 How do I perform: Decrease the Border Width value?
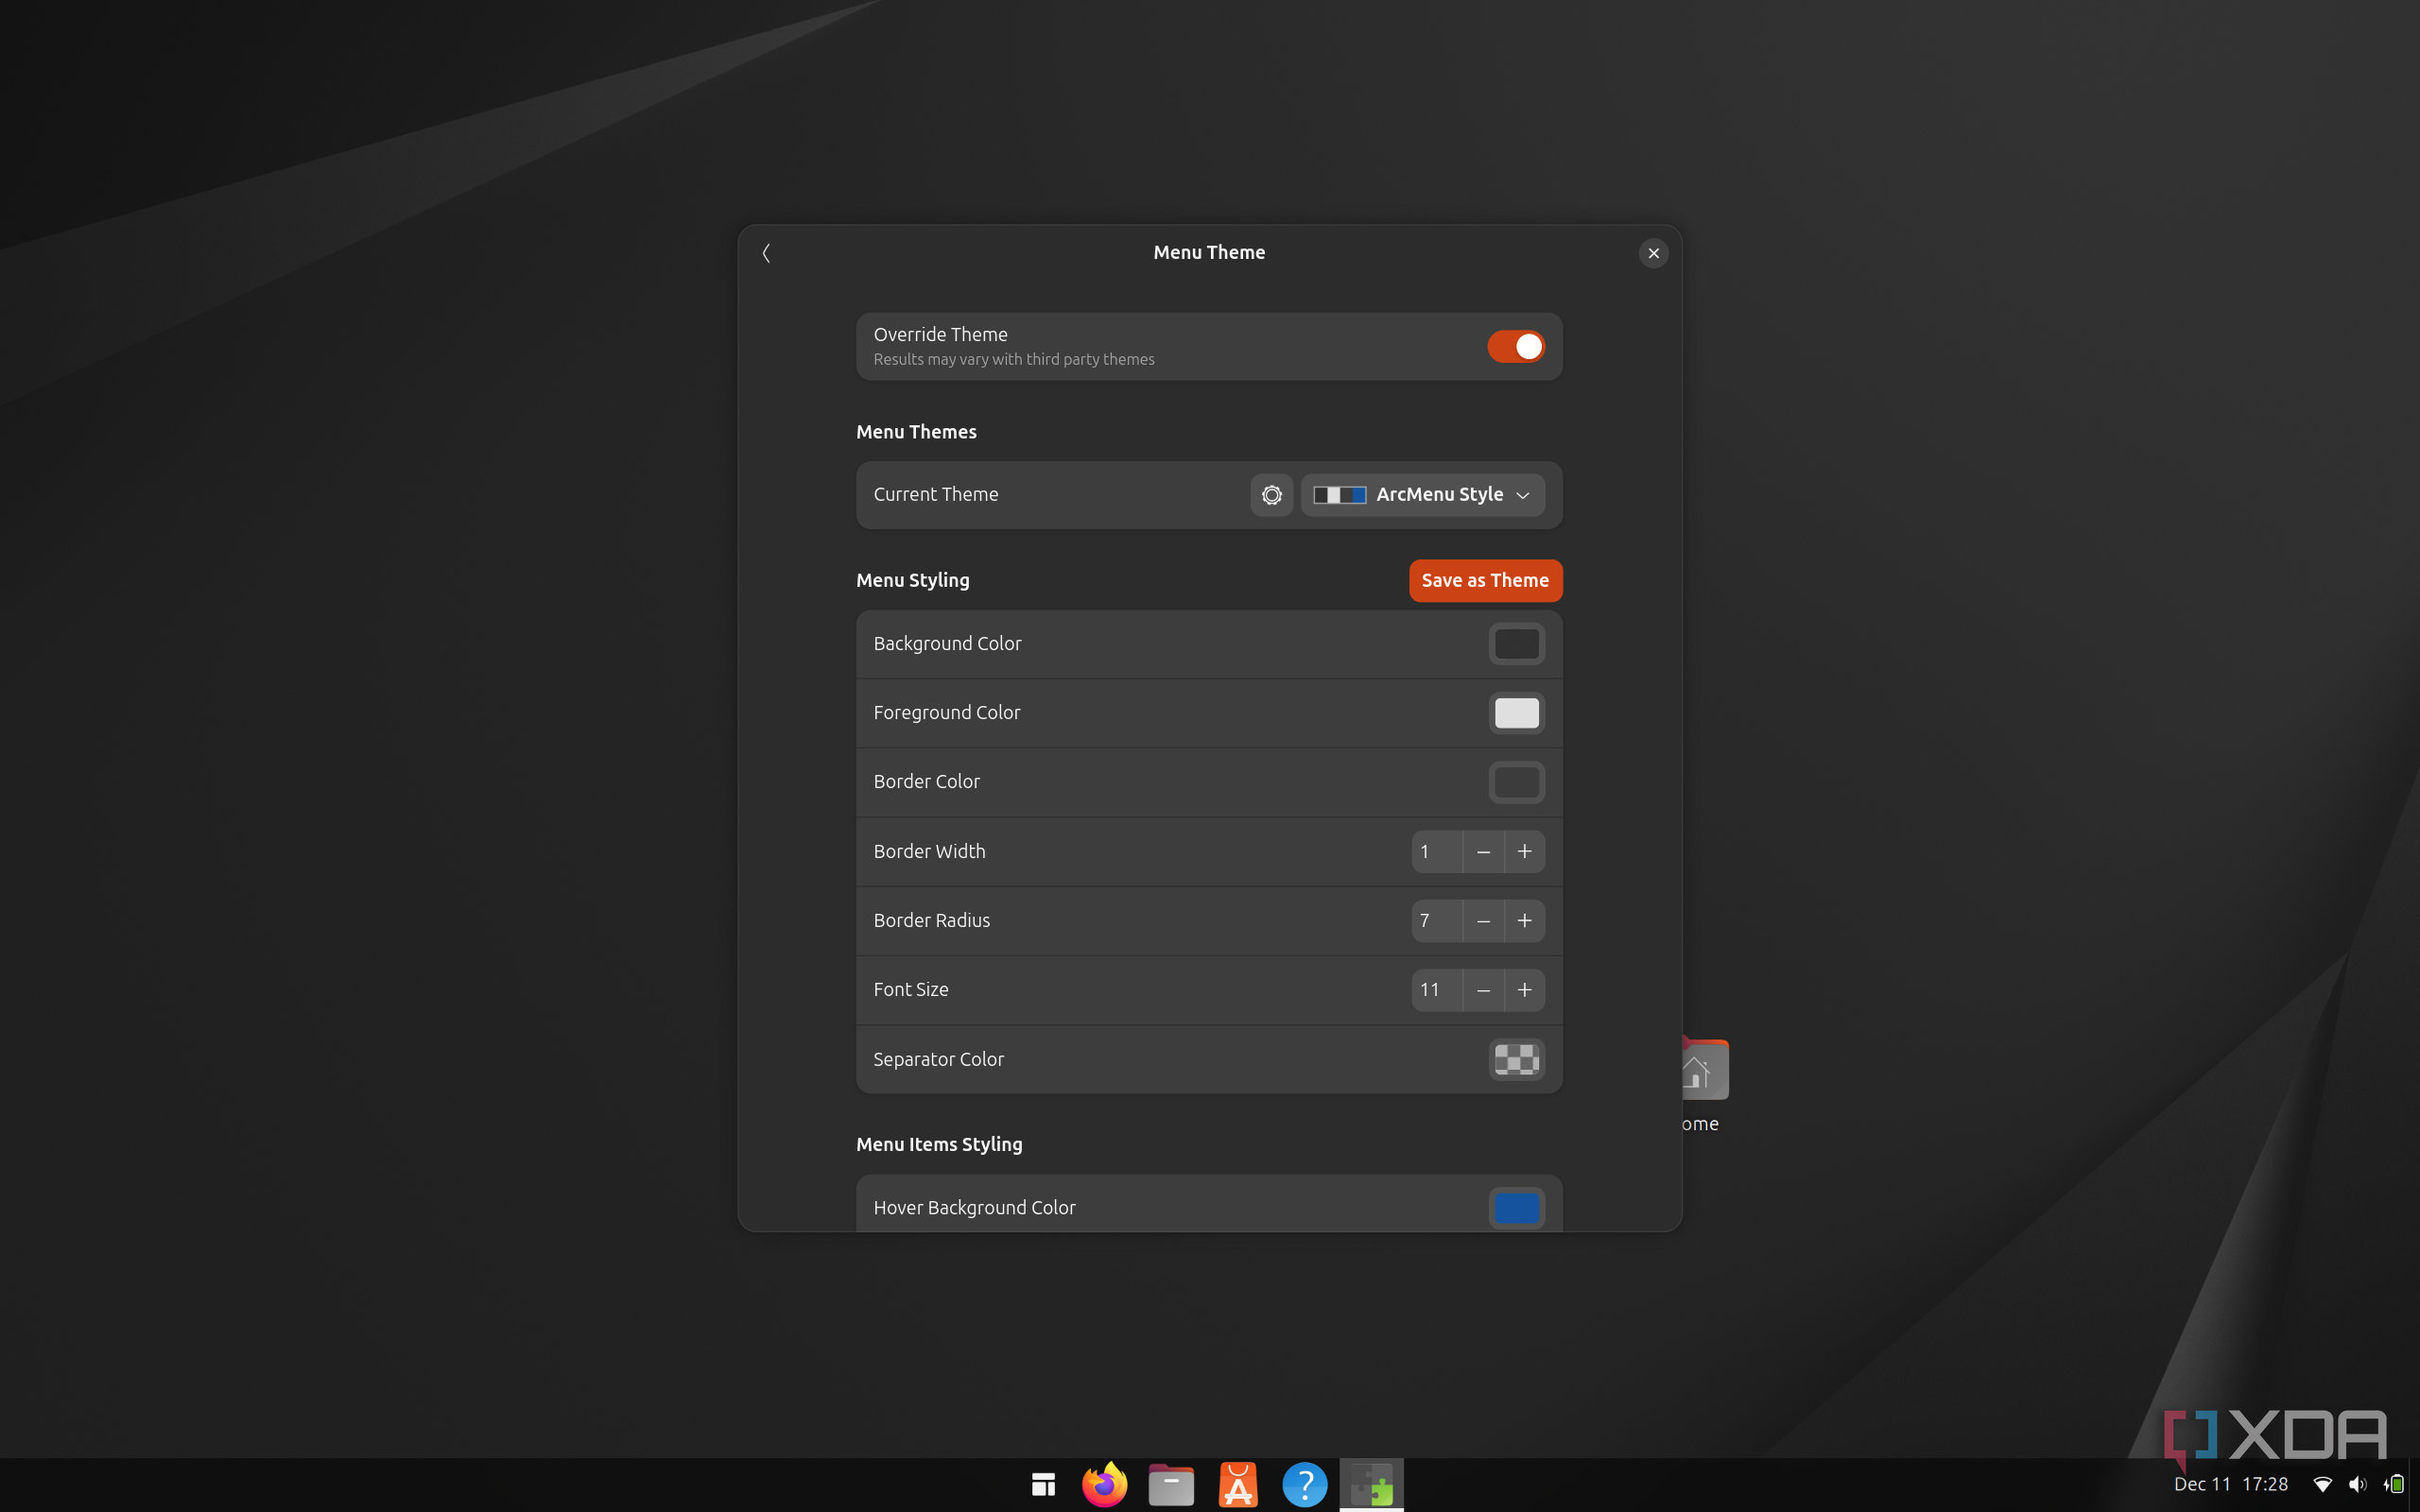pos(1483,852)
